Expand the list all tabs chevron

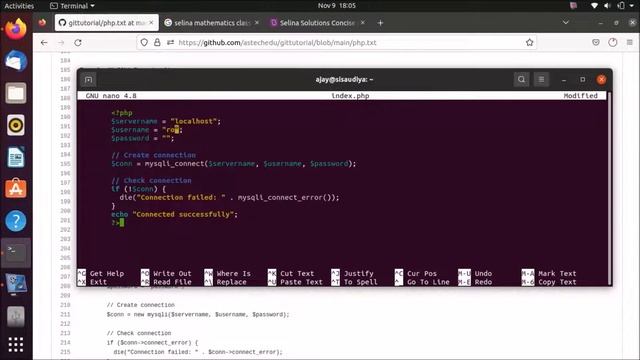tap(565, 22)
